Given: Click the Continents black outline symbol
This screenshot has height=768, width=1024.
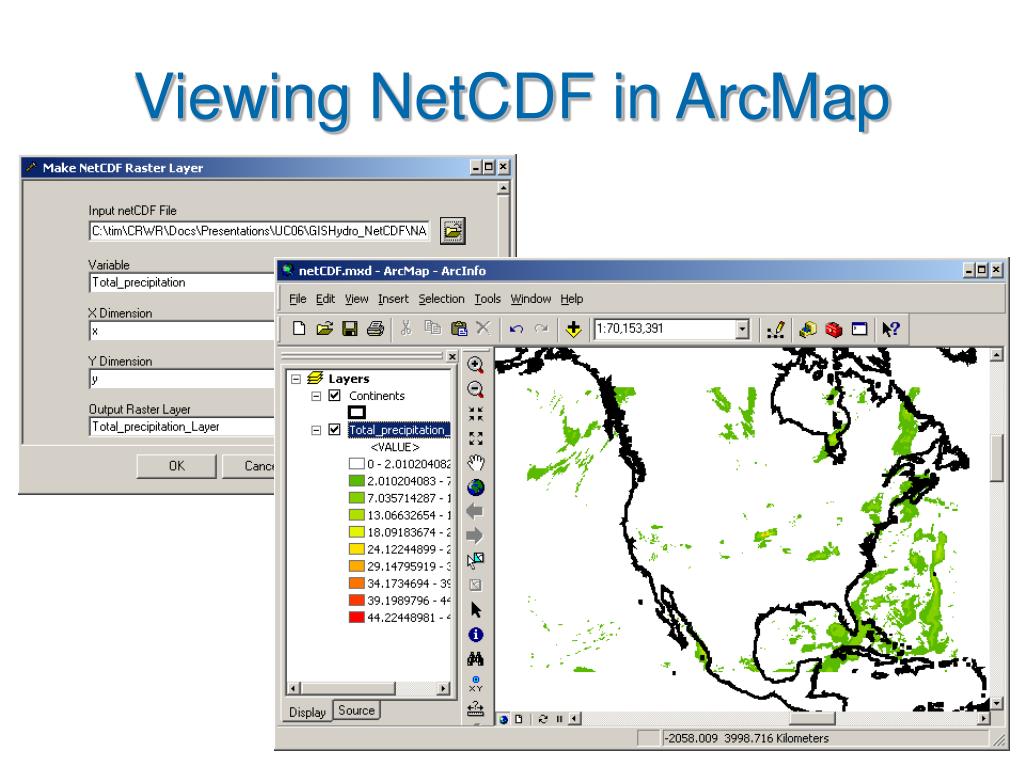Looking at the screenshot, I should pyautogui.click(x=357, y=412).
